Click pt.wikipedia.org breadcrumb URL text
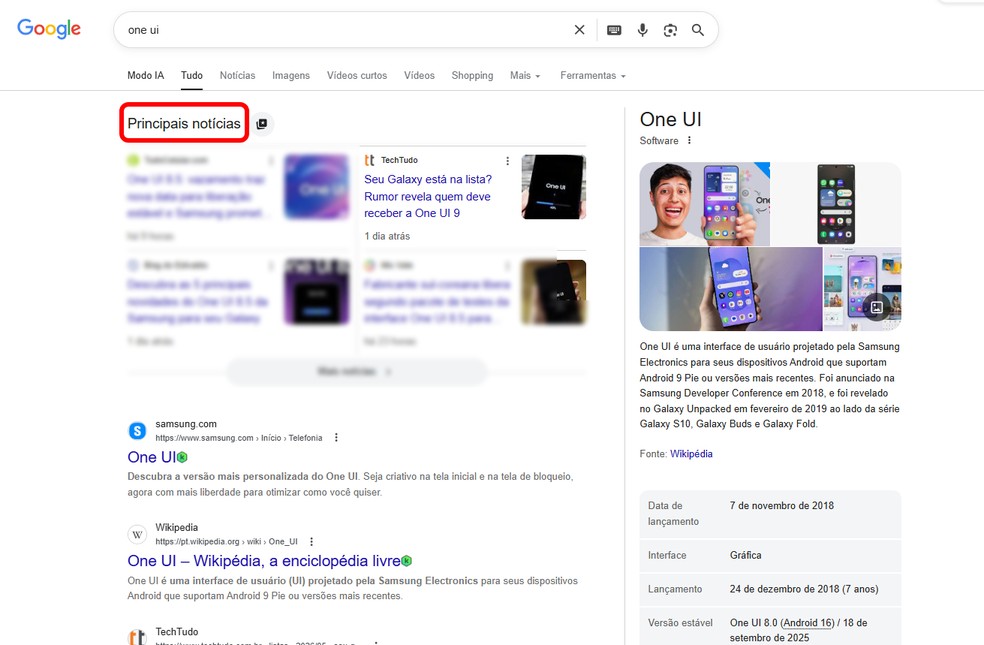The image size is (984, 645). pyautogui.click(x=227, y=541)
